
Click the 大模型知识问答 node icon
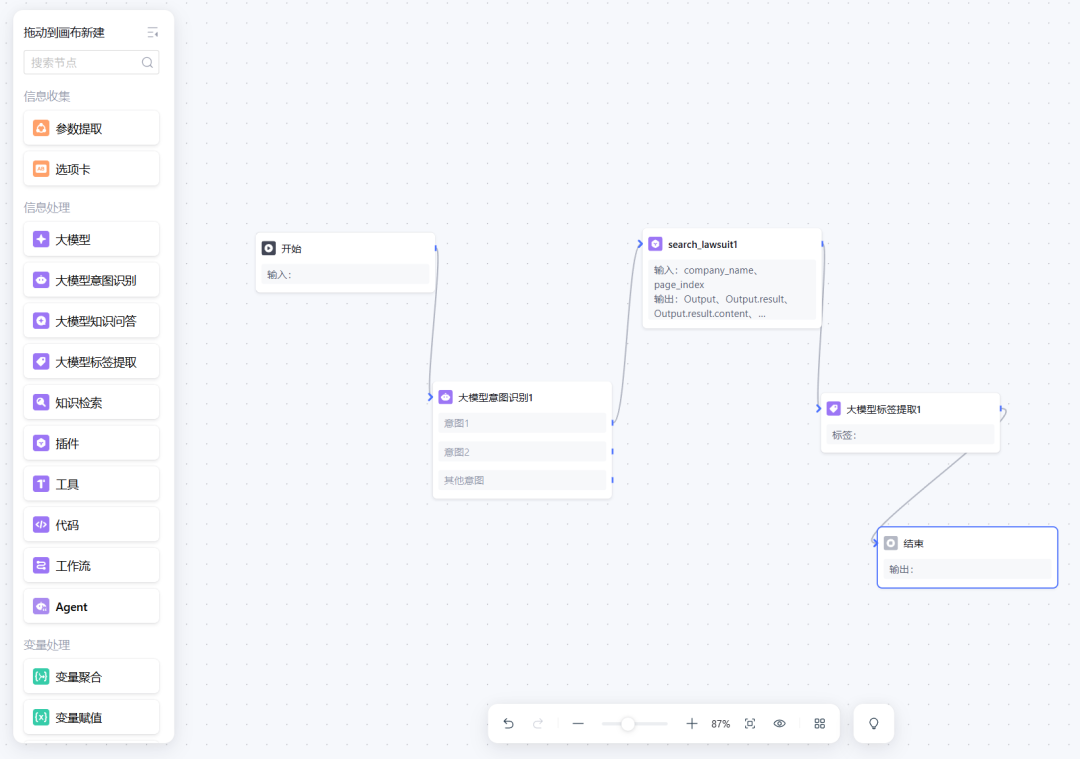40,320
